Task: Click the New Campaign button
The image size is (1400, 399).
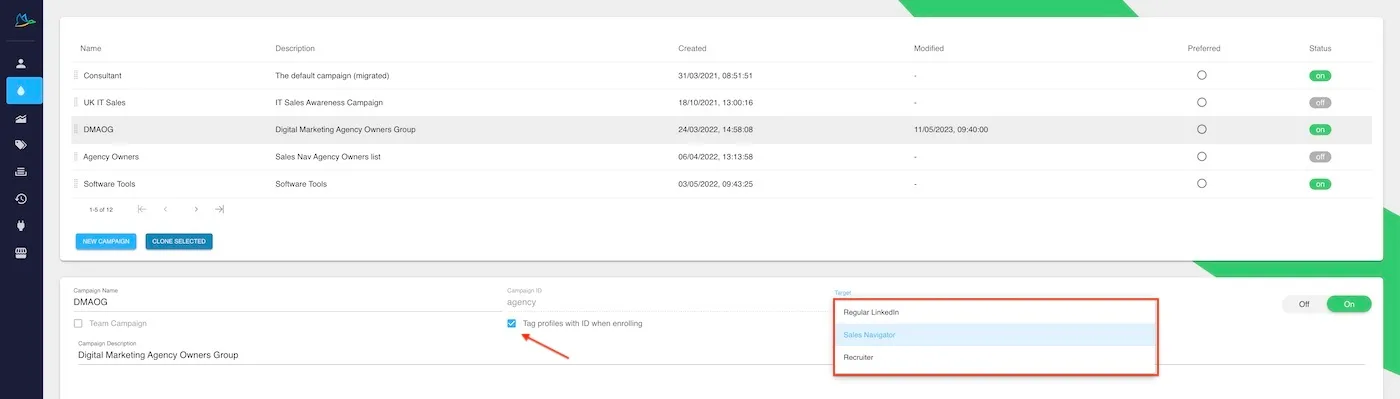Action: click(106, 241)
